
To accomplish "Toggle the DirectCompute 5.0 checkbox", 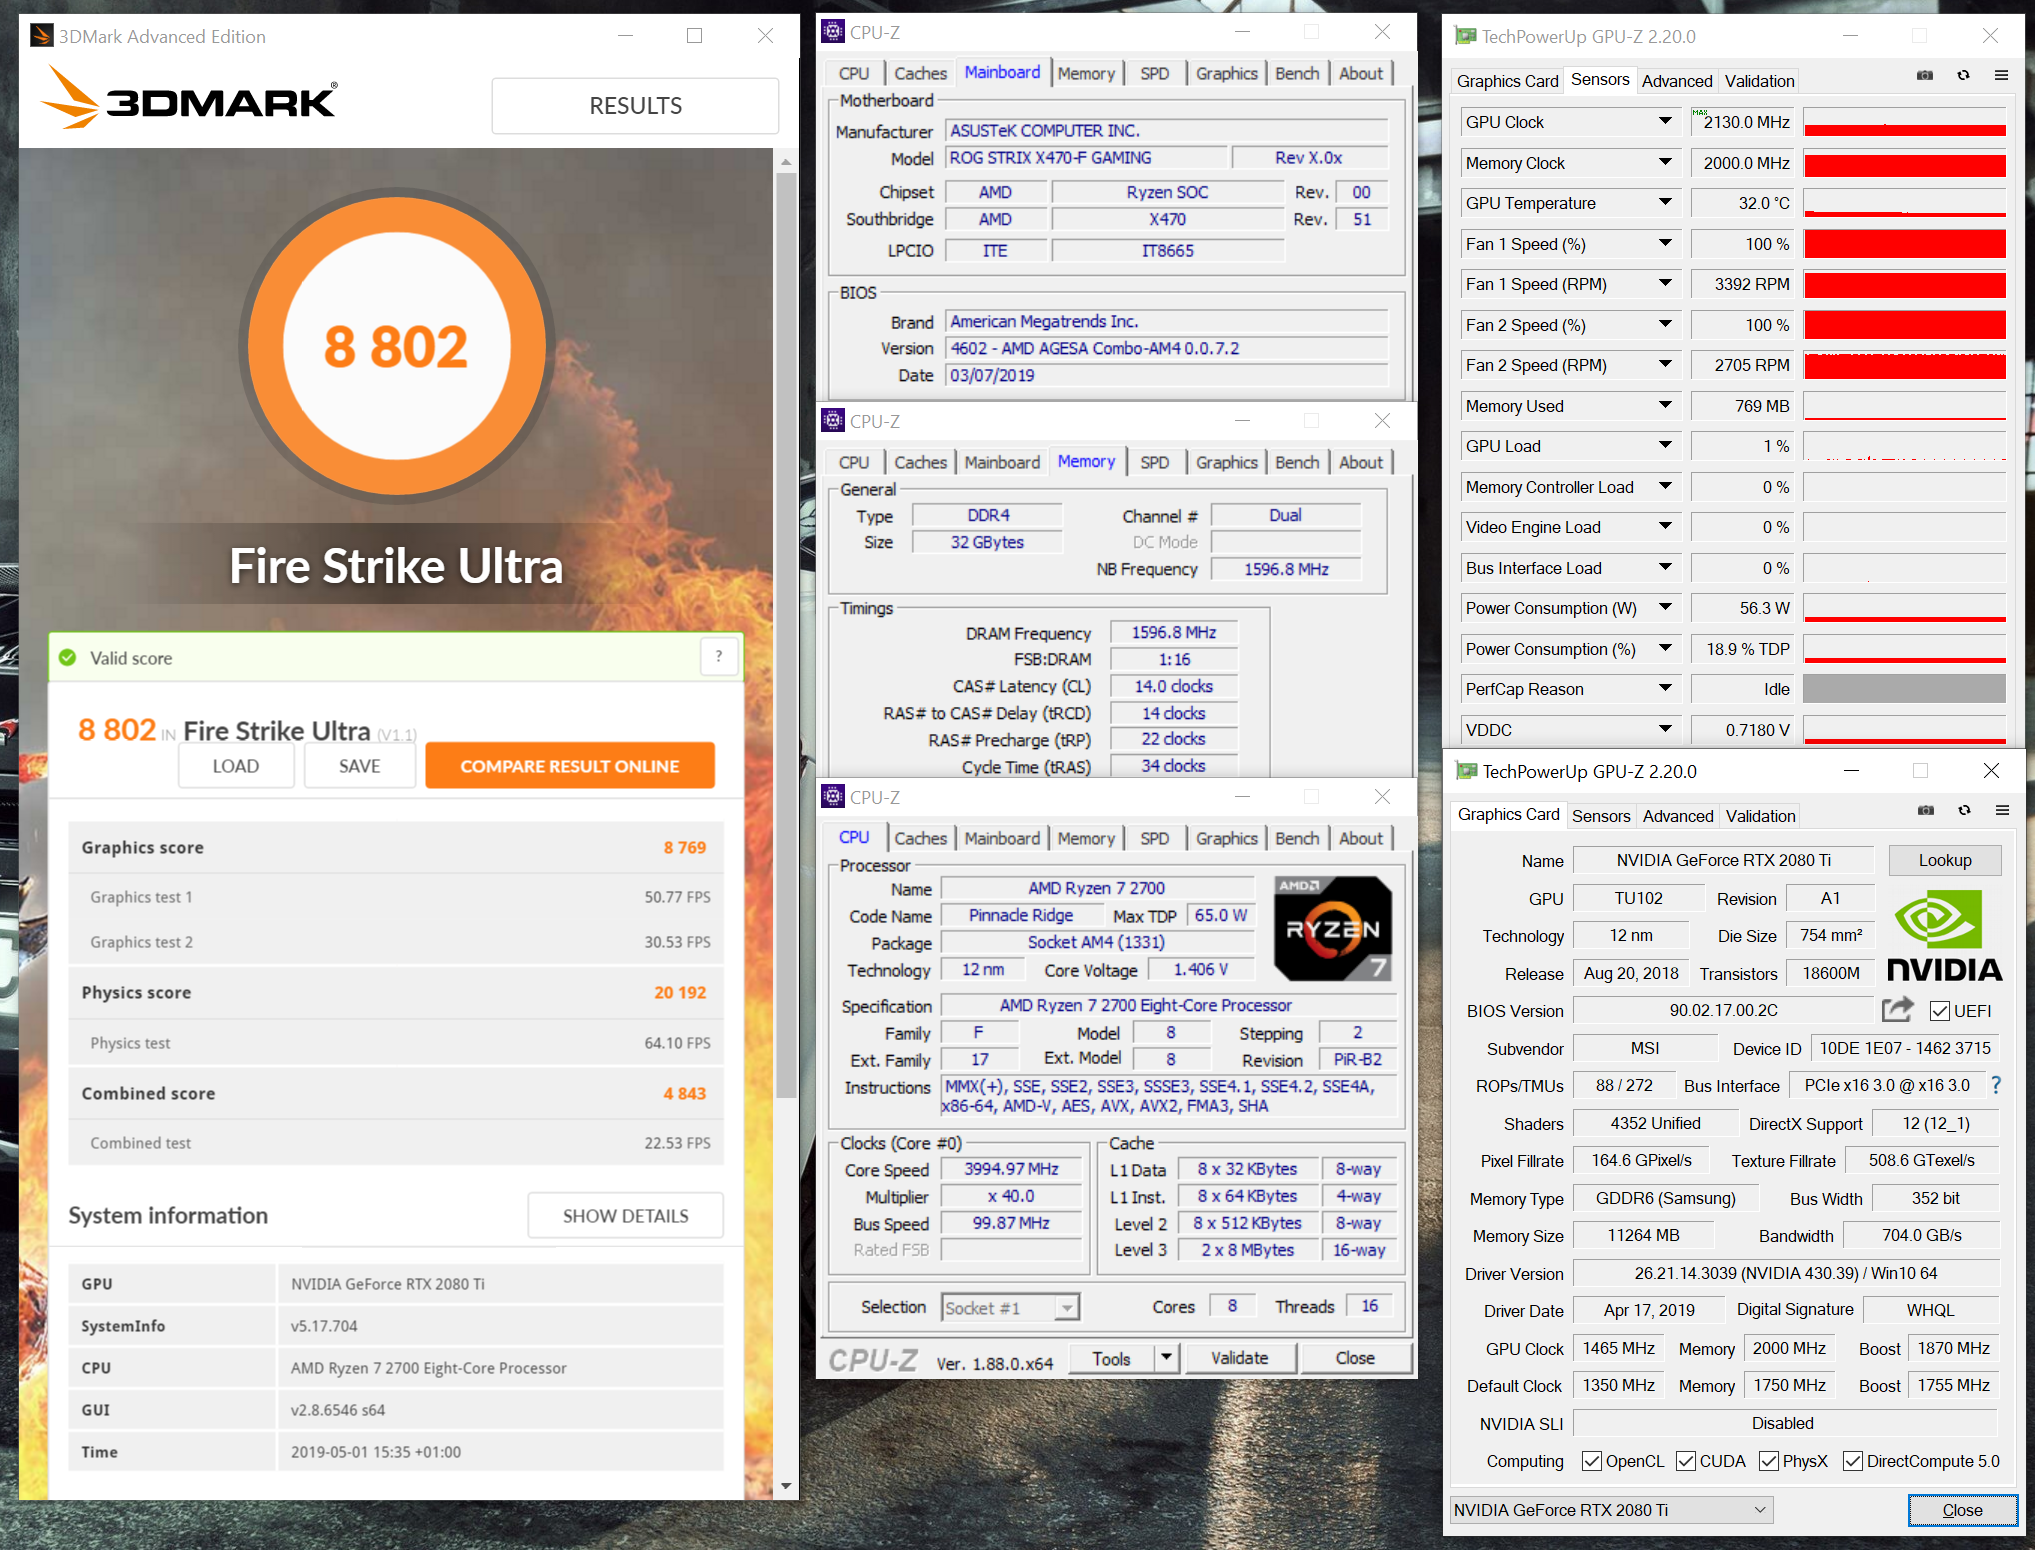I will [x=1852, y=1461].
